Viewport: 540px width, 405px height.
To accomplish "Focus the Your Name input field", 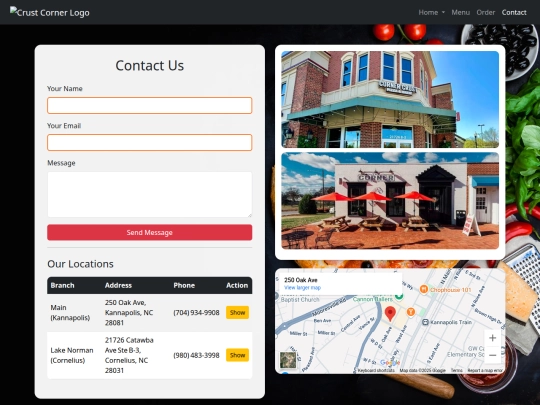I will click(149, 105).
